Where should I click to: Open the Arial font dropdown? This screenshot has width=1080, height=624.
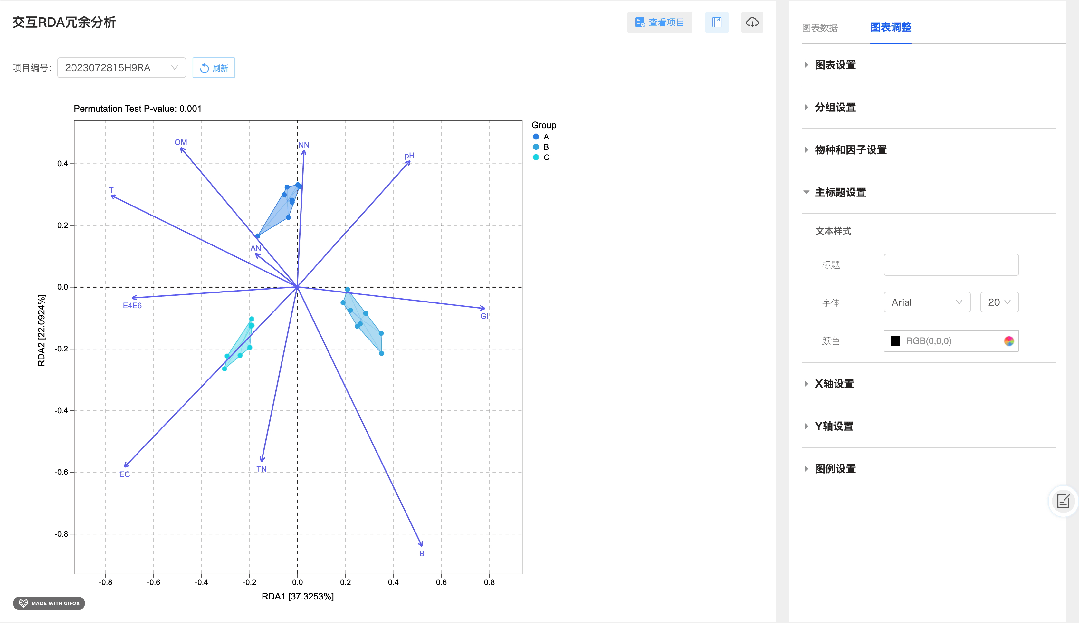pos(927,302)
